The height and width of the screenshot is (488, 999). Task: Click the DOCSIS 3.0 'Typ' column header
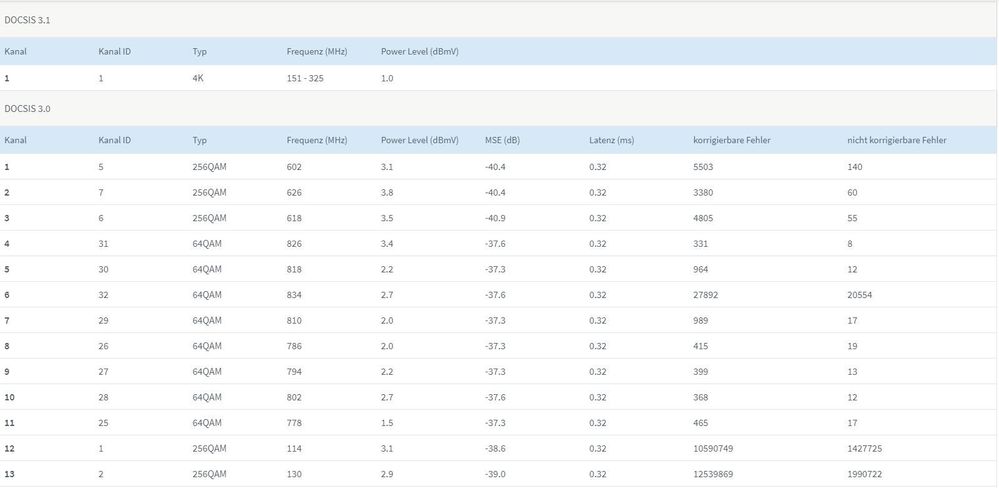[199, 140]
